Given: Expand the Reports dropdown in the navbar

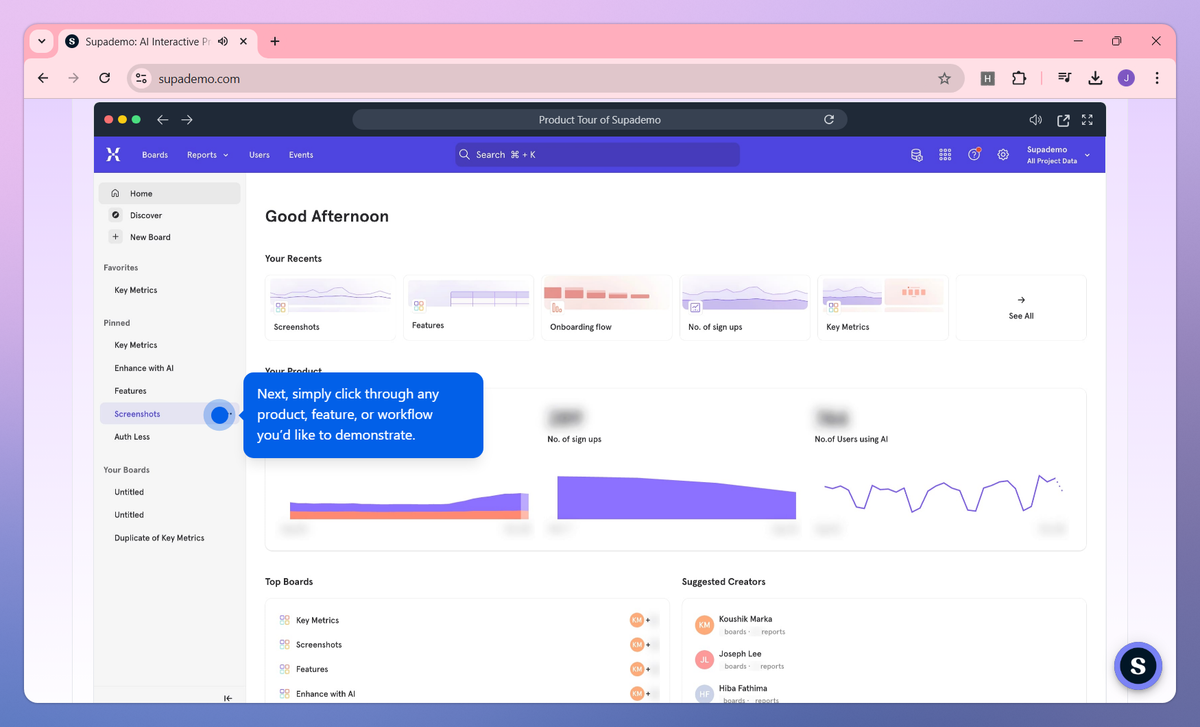Looking at the screenshot, I should click(x=208, y=155).
